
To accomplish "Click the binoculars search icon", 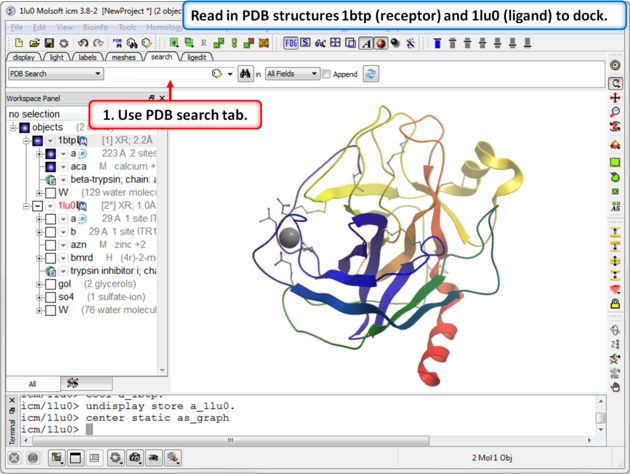I will 246,74.
